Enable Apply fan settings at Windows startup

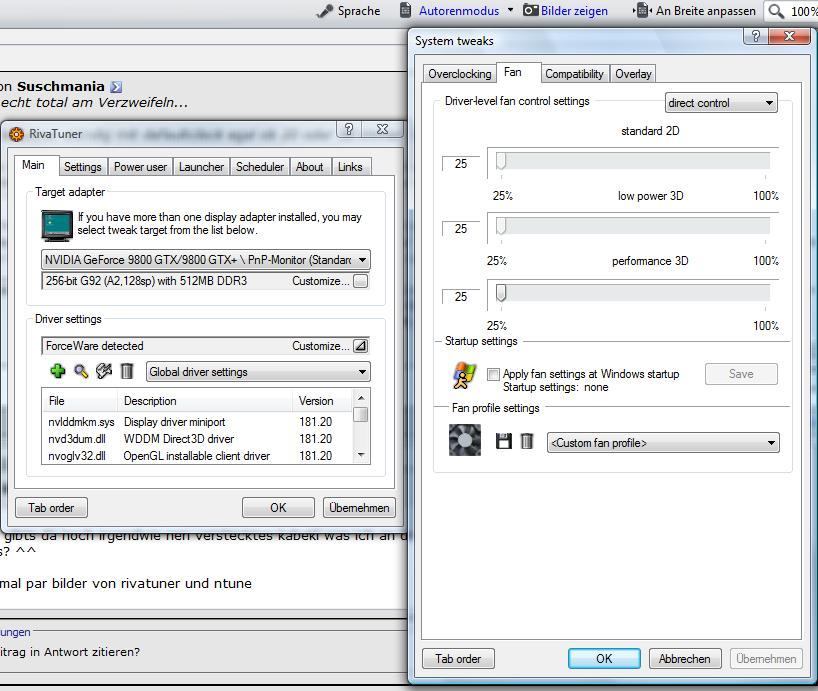(x=493, y=374)
